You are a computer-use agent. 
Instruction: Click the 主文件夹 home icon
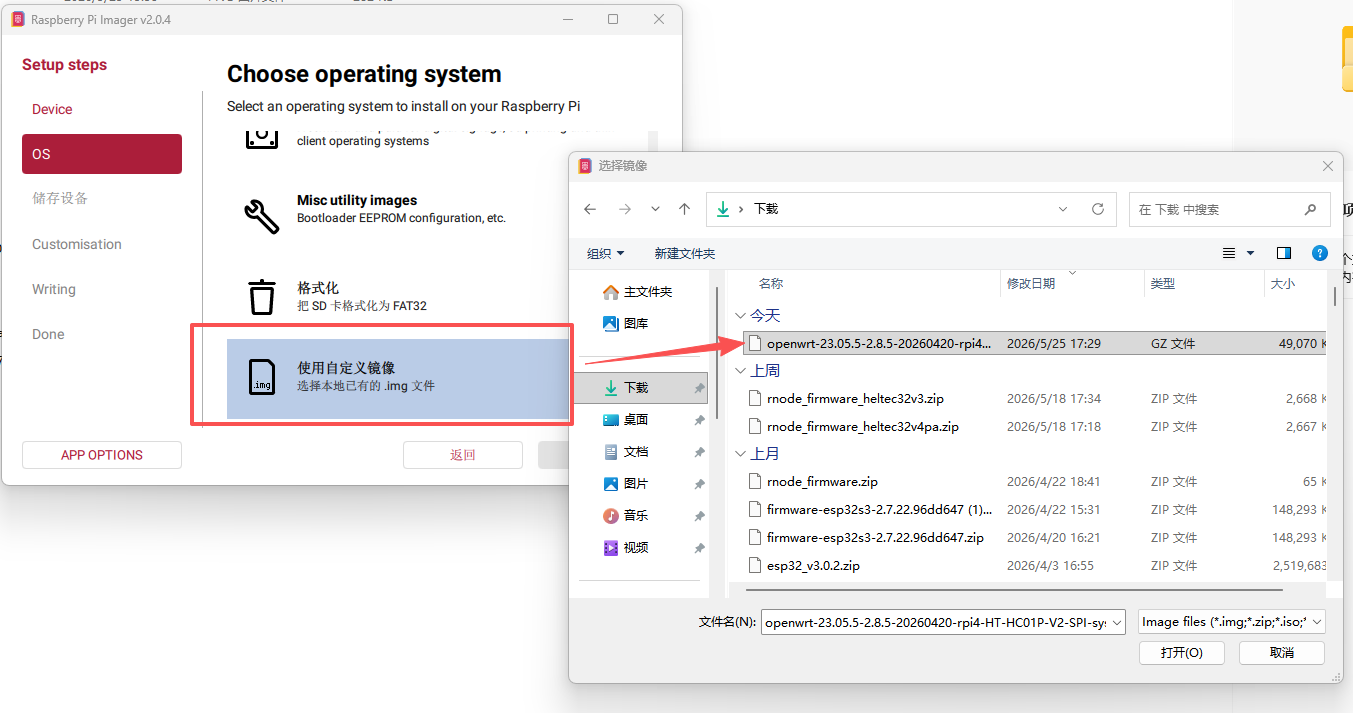tap(611, 292)
